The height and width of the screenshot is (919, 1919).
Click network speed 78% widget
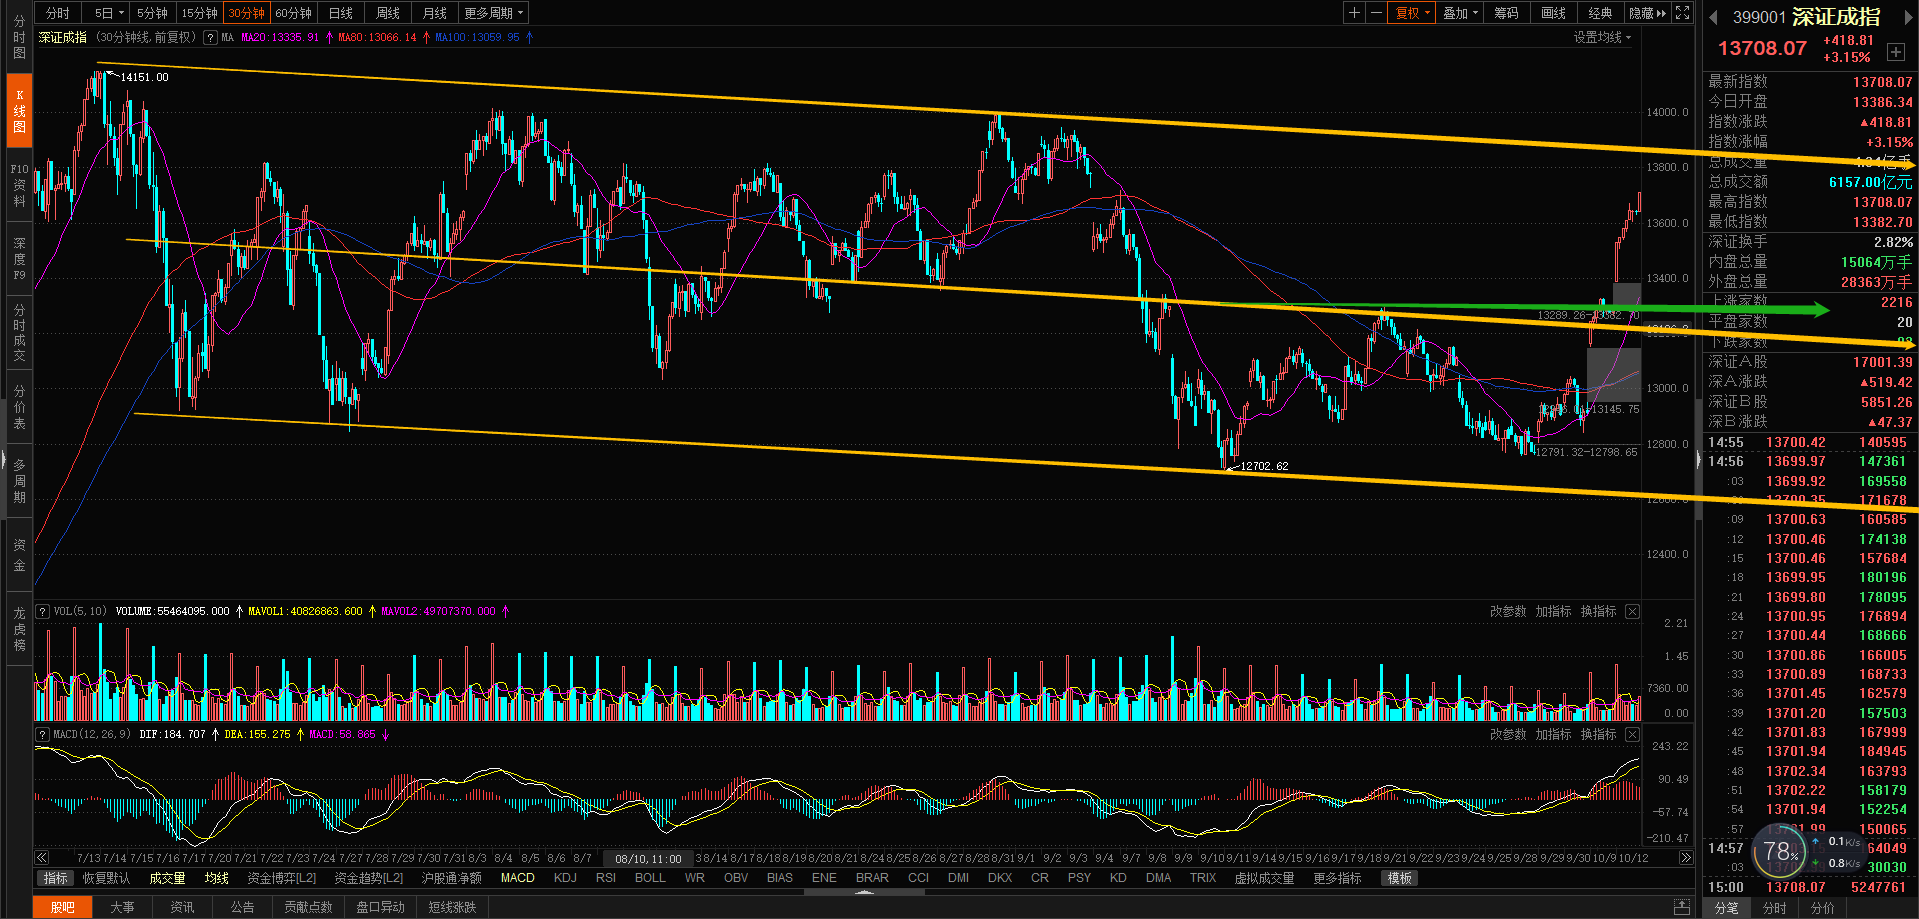1781,851
